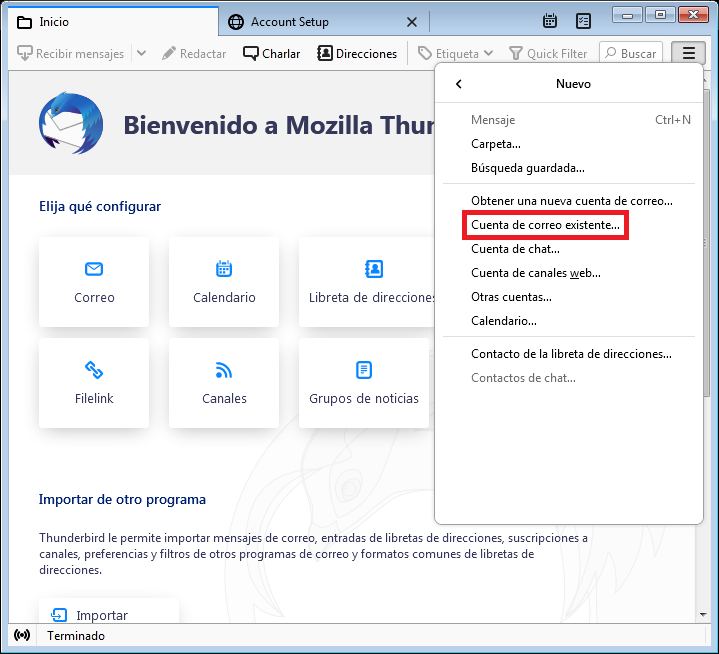
Task: Click the Nuevo menu title
Action: (573, 84)
